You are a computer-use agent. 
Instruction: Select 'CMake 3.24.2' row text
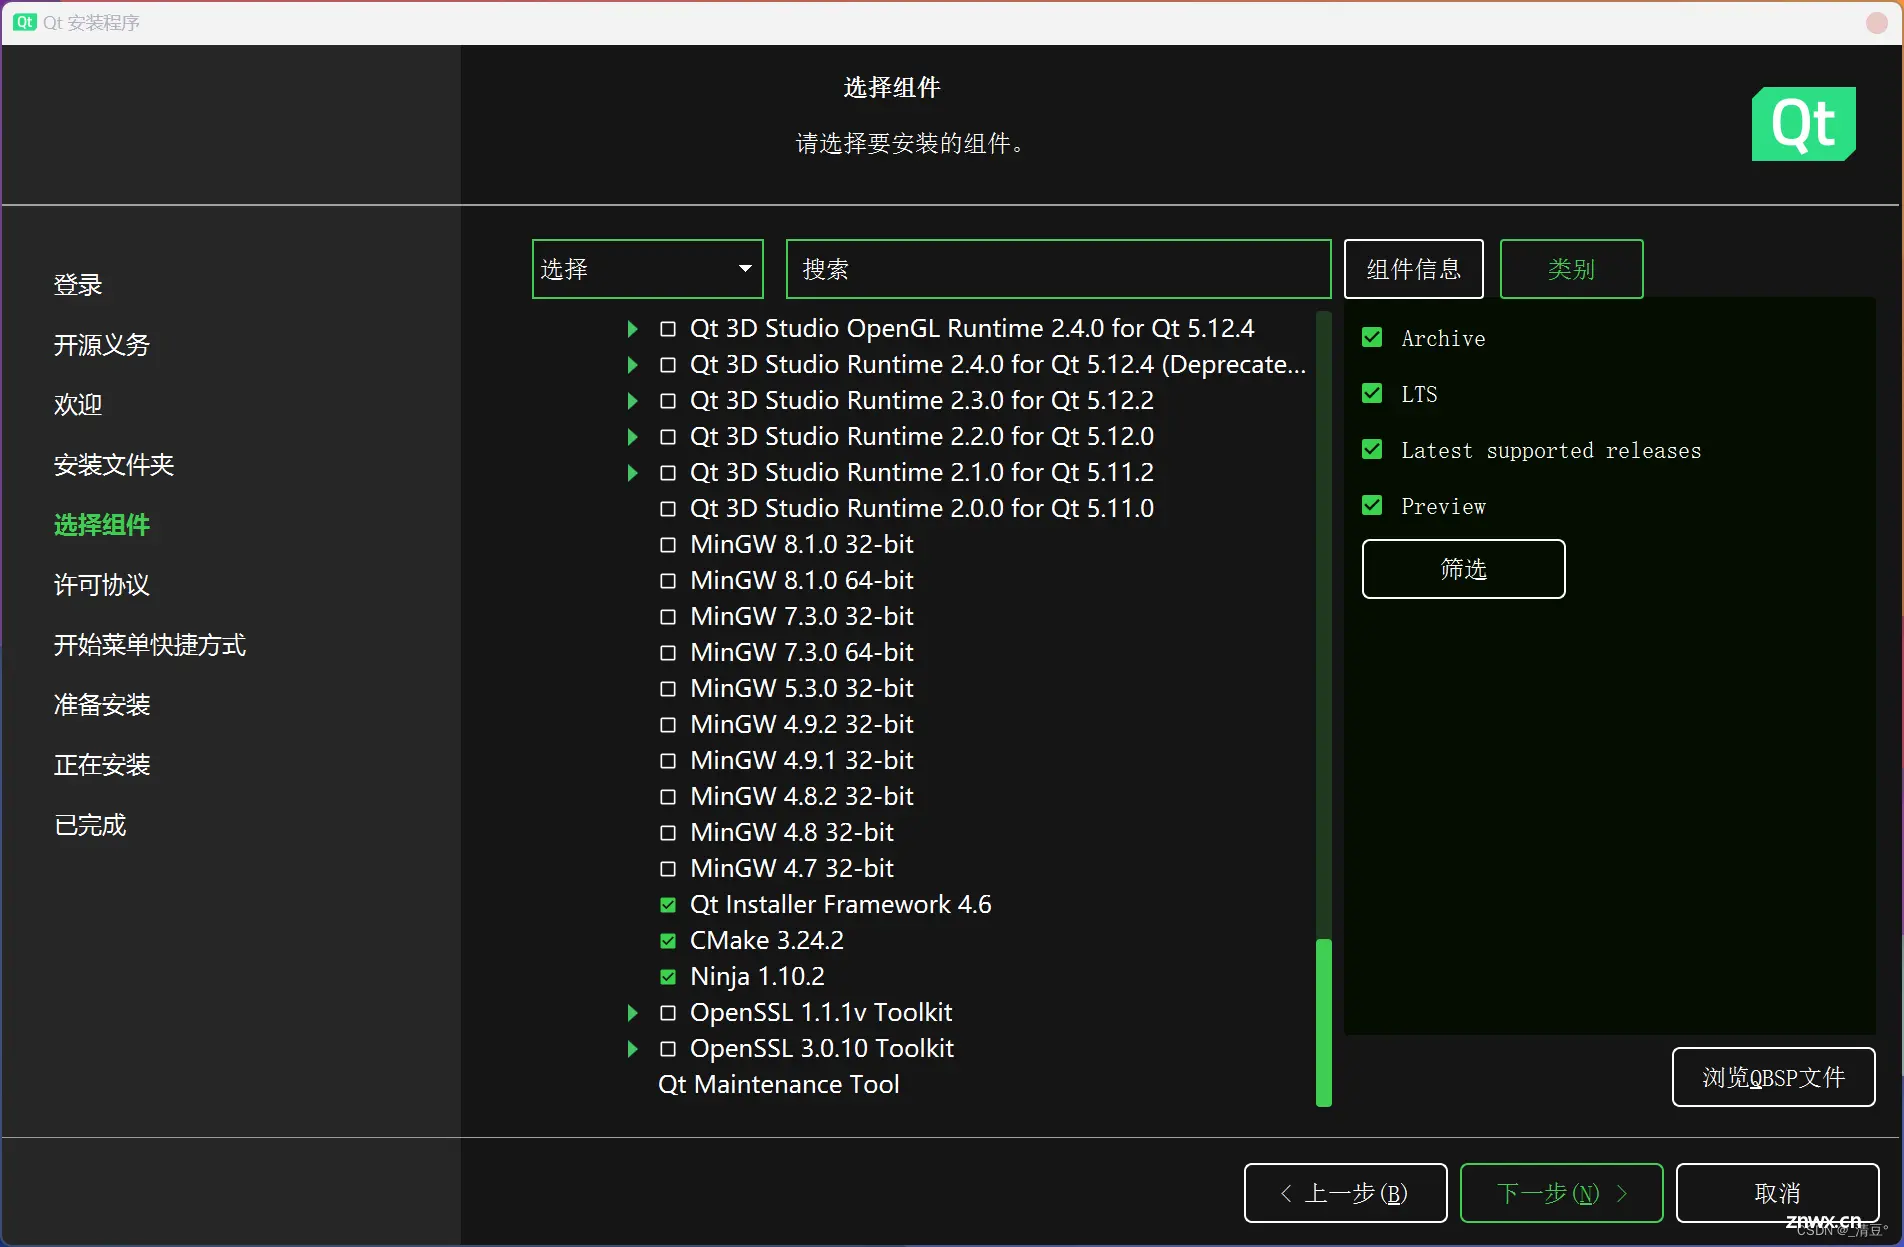point(766,941)
